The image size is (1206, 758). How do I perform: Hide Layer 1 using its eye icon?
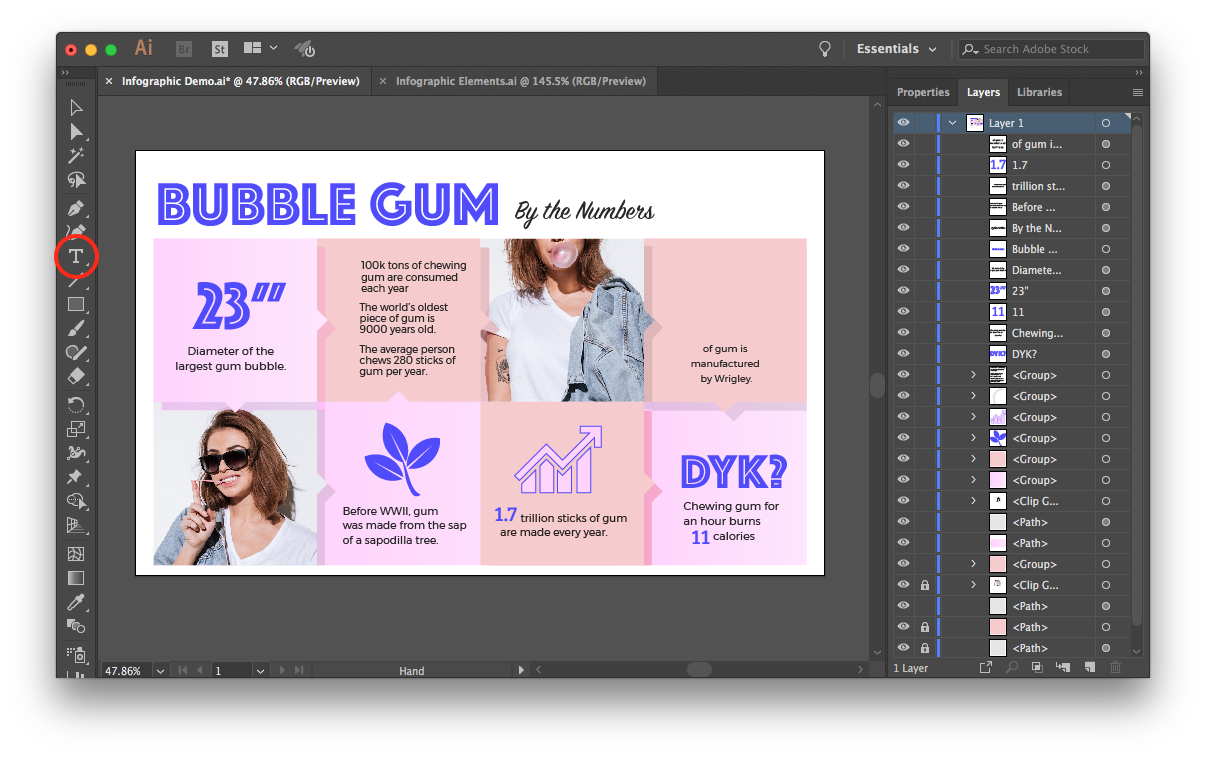(903, 123)
